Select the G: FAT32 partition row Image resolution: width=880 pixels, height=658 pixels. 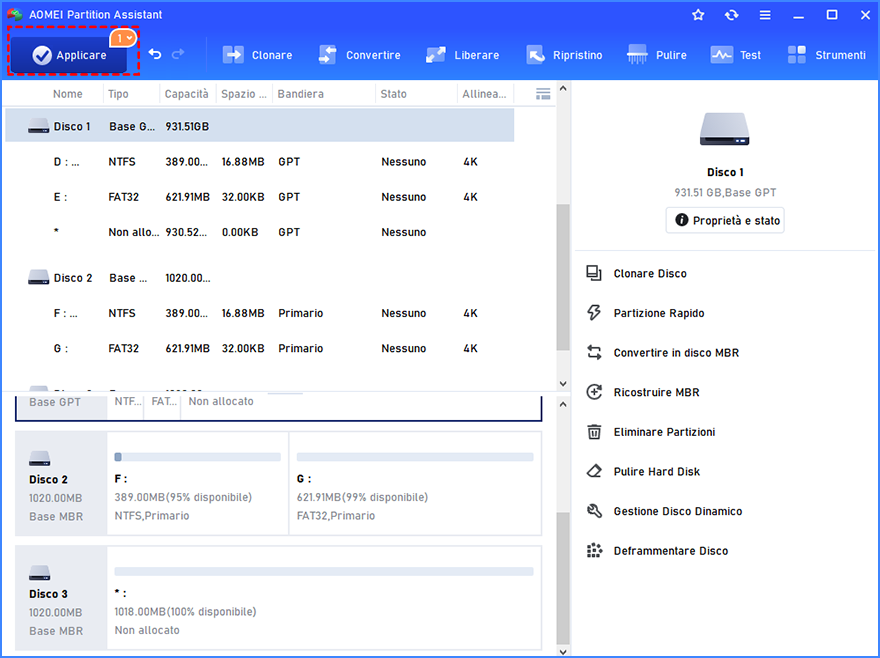point(259,349)
